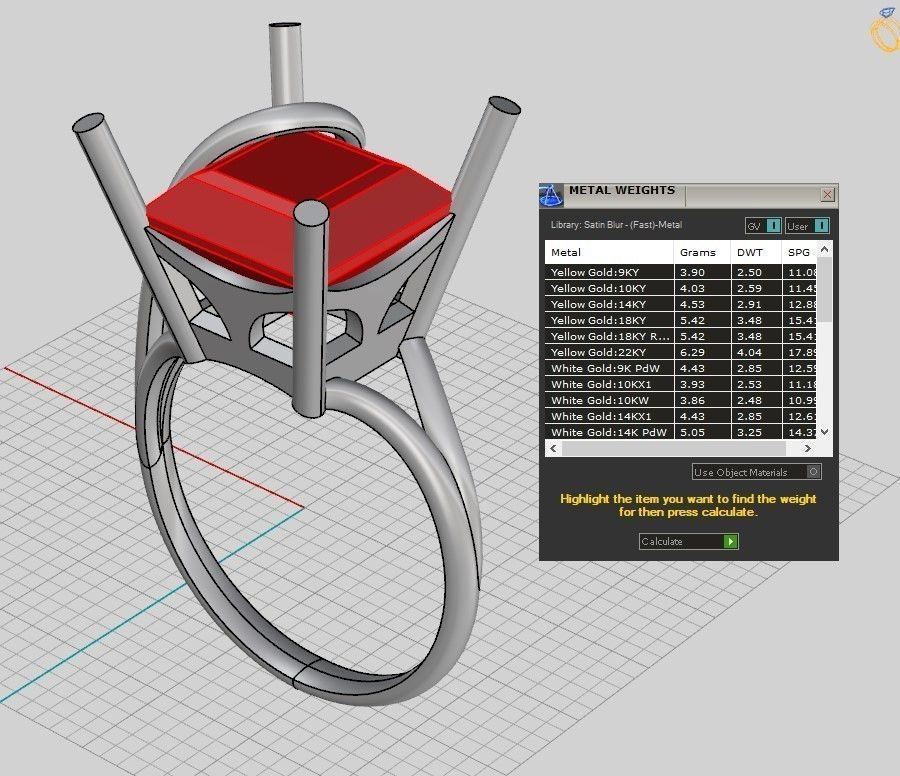
Task: Click the SPG value for Yellow Gold:9KY
Action: tap(800, 272)
